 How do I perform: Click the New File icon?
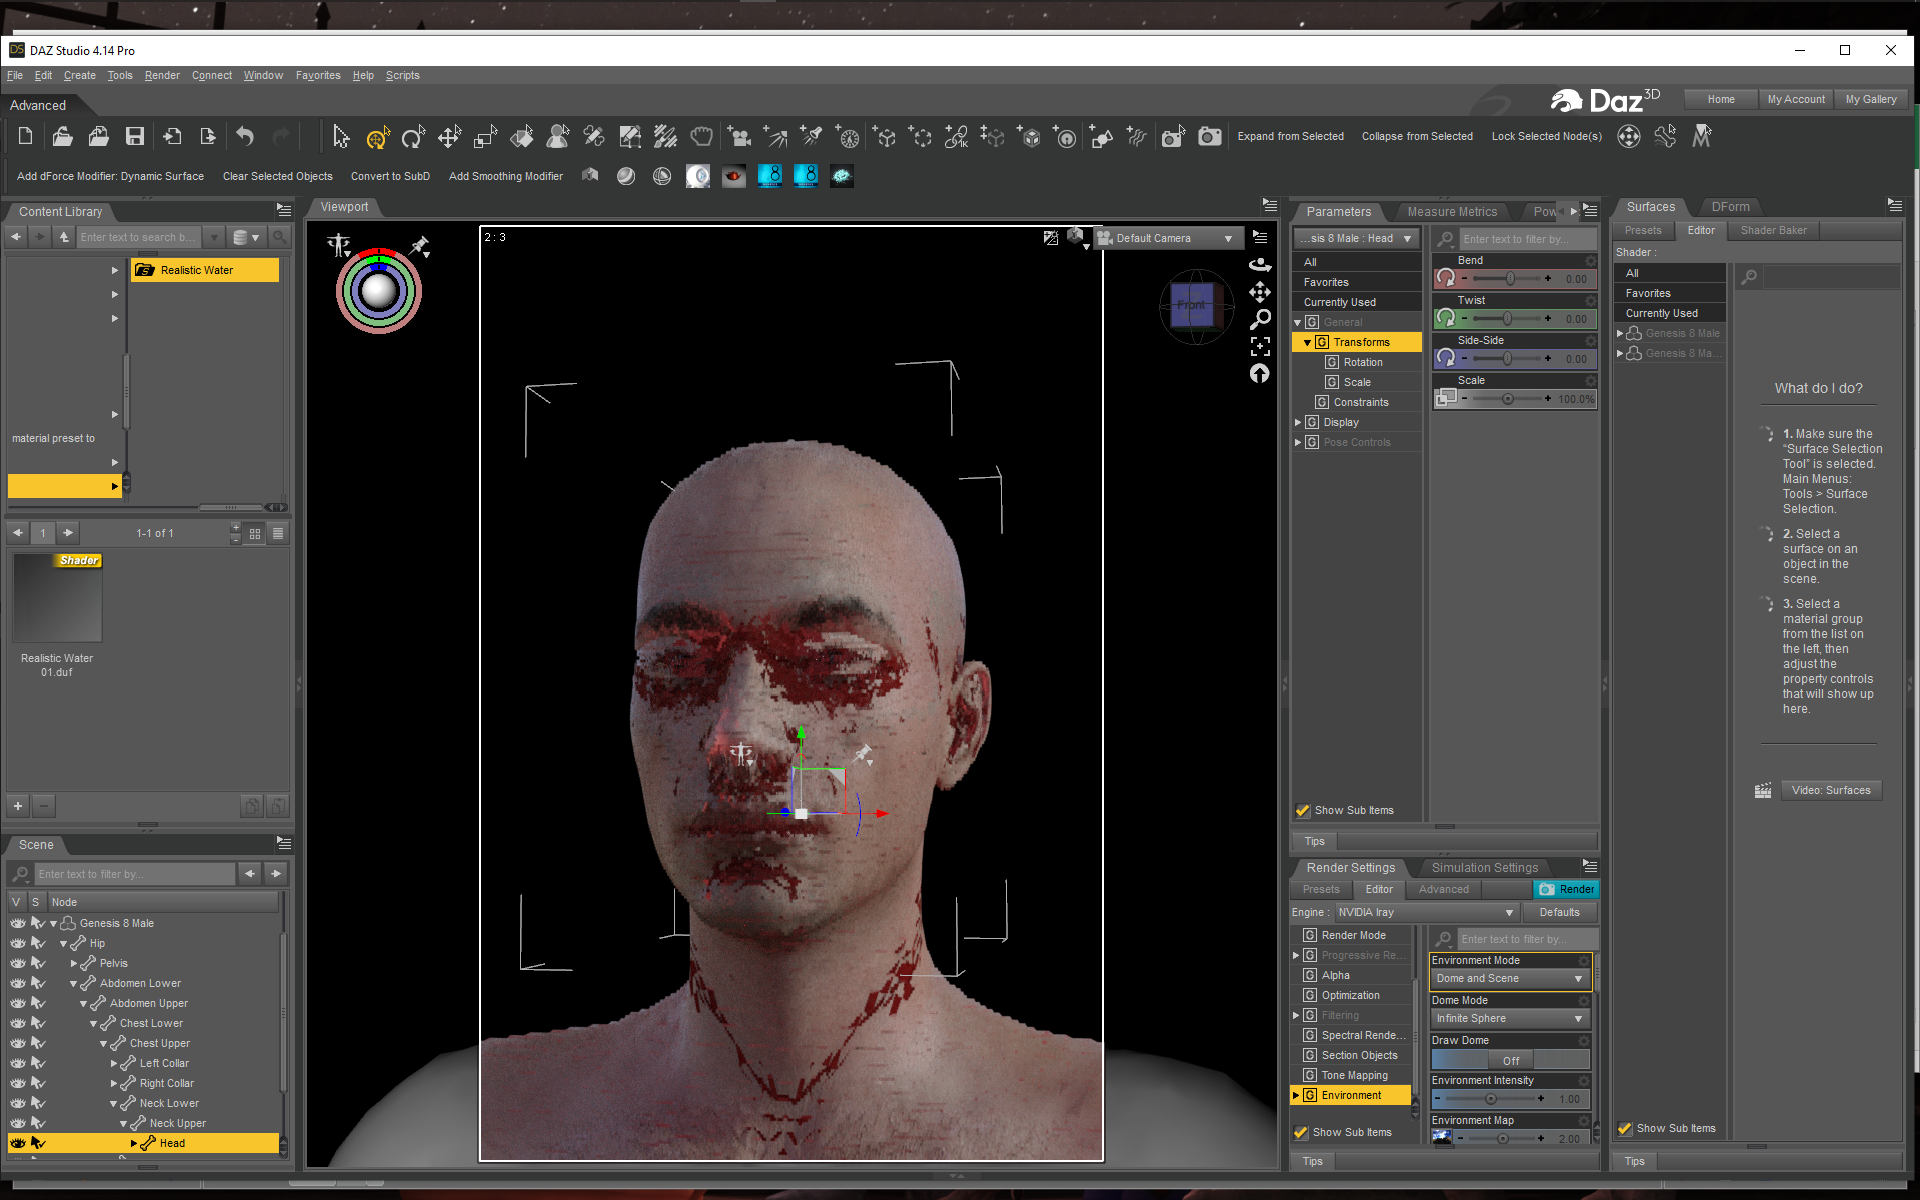(x=26, y=137)
